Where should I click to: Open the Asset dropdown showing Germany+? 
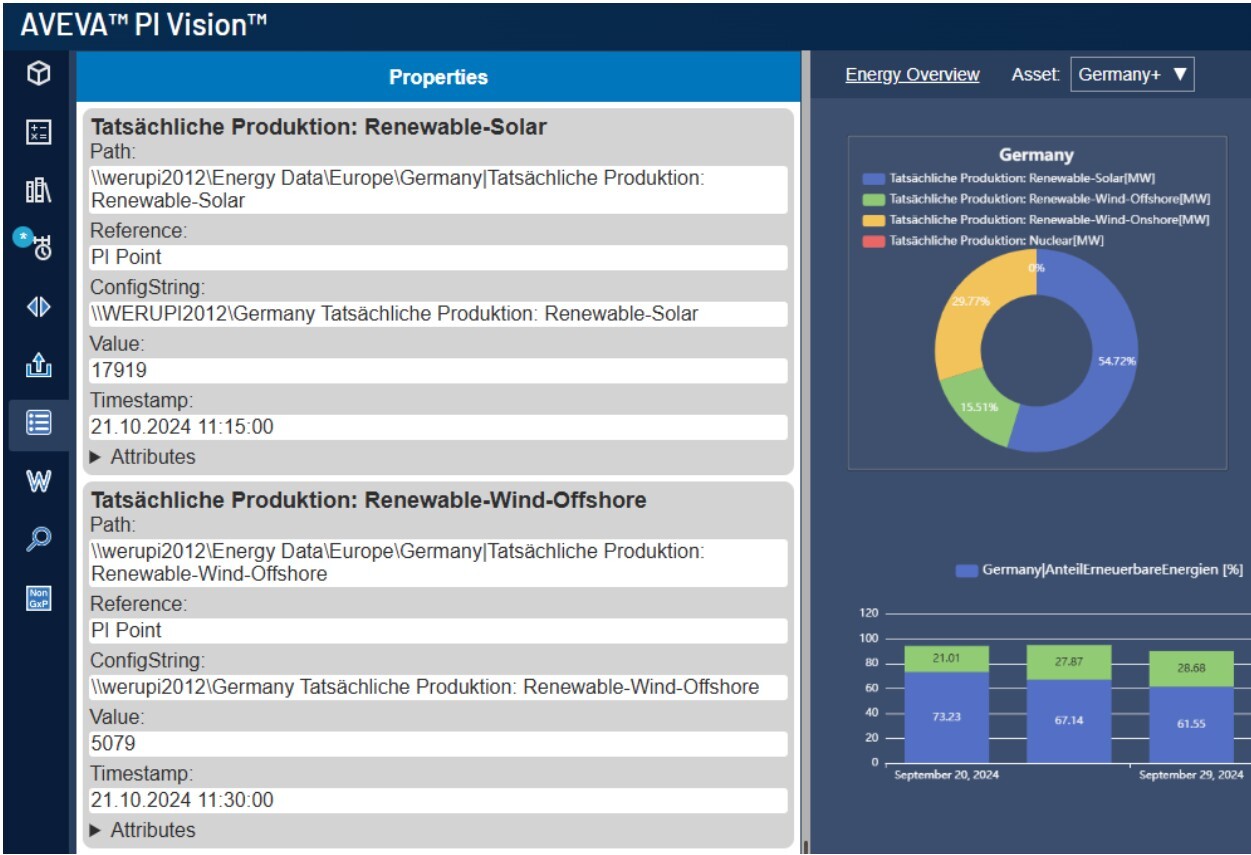click(1132, 75)
